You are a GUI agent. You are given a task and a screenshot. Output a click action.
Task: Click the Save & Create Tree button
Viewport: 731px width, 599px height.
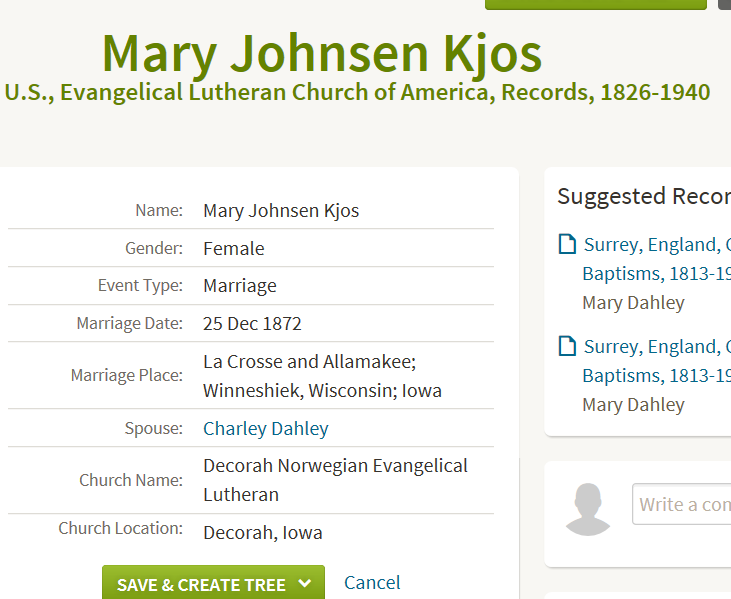pos(214,583)
